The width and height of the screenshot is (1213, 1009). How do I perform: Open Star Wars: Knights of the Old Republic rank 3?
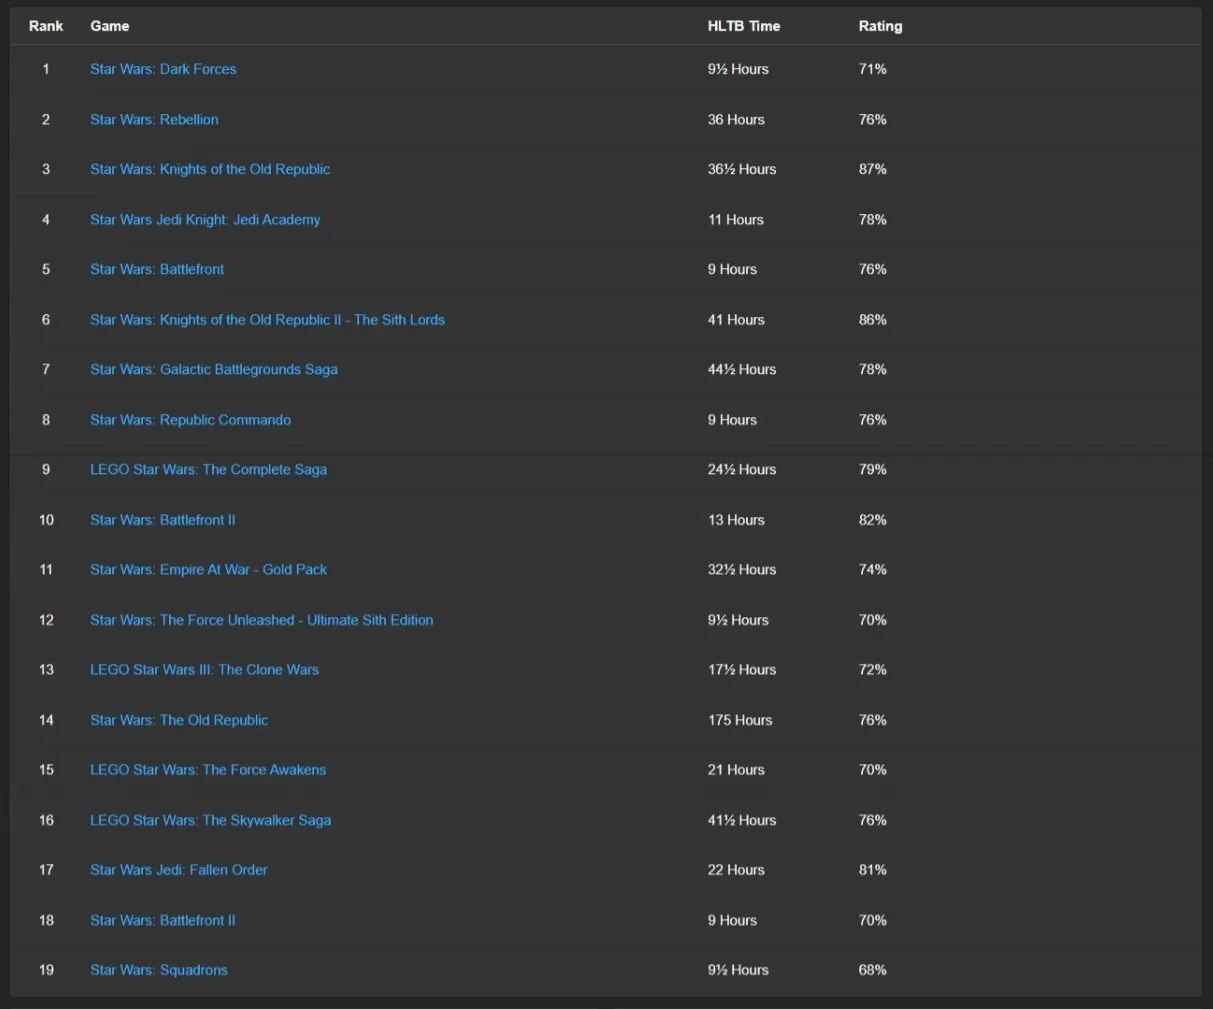tap(210, 169)
